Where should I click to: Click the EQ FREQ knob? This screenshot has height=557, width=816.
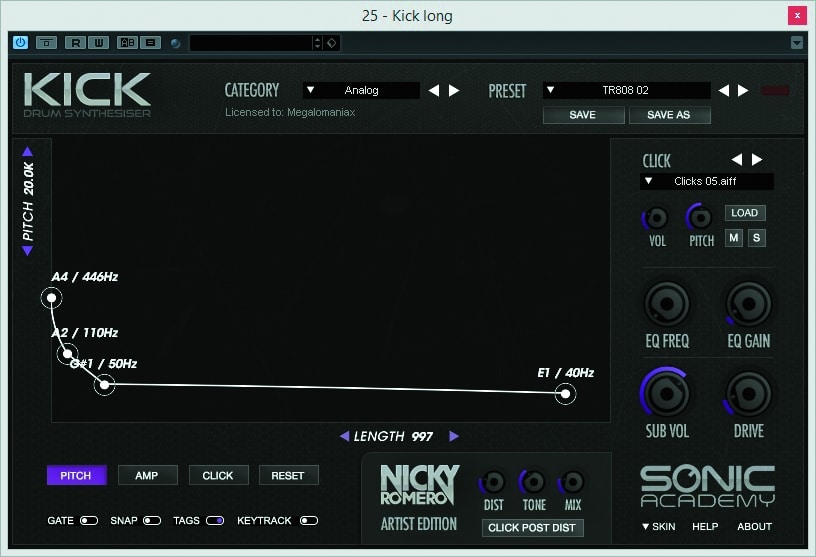click(667, 305)
